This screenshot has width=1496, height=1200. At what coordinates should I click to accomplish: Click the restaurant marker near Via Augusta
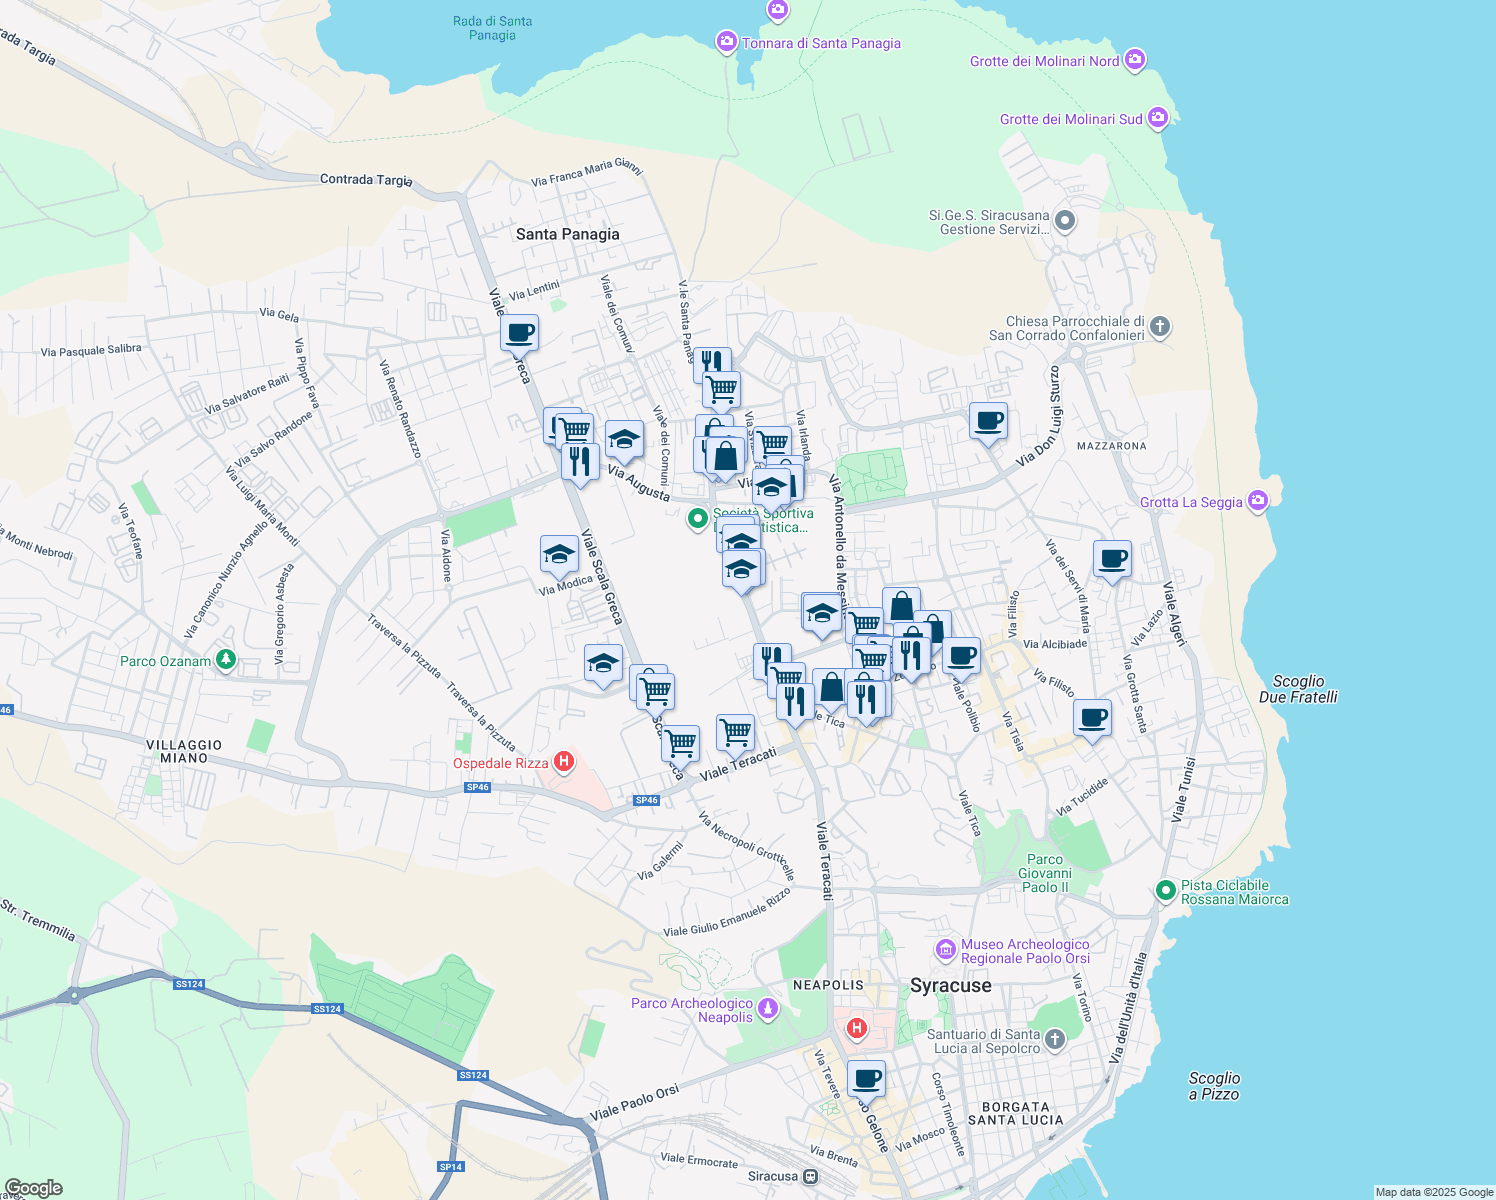(x=580, y=460)
